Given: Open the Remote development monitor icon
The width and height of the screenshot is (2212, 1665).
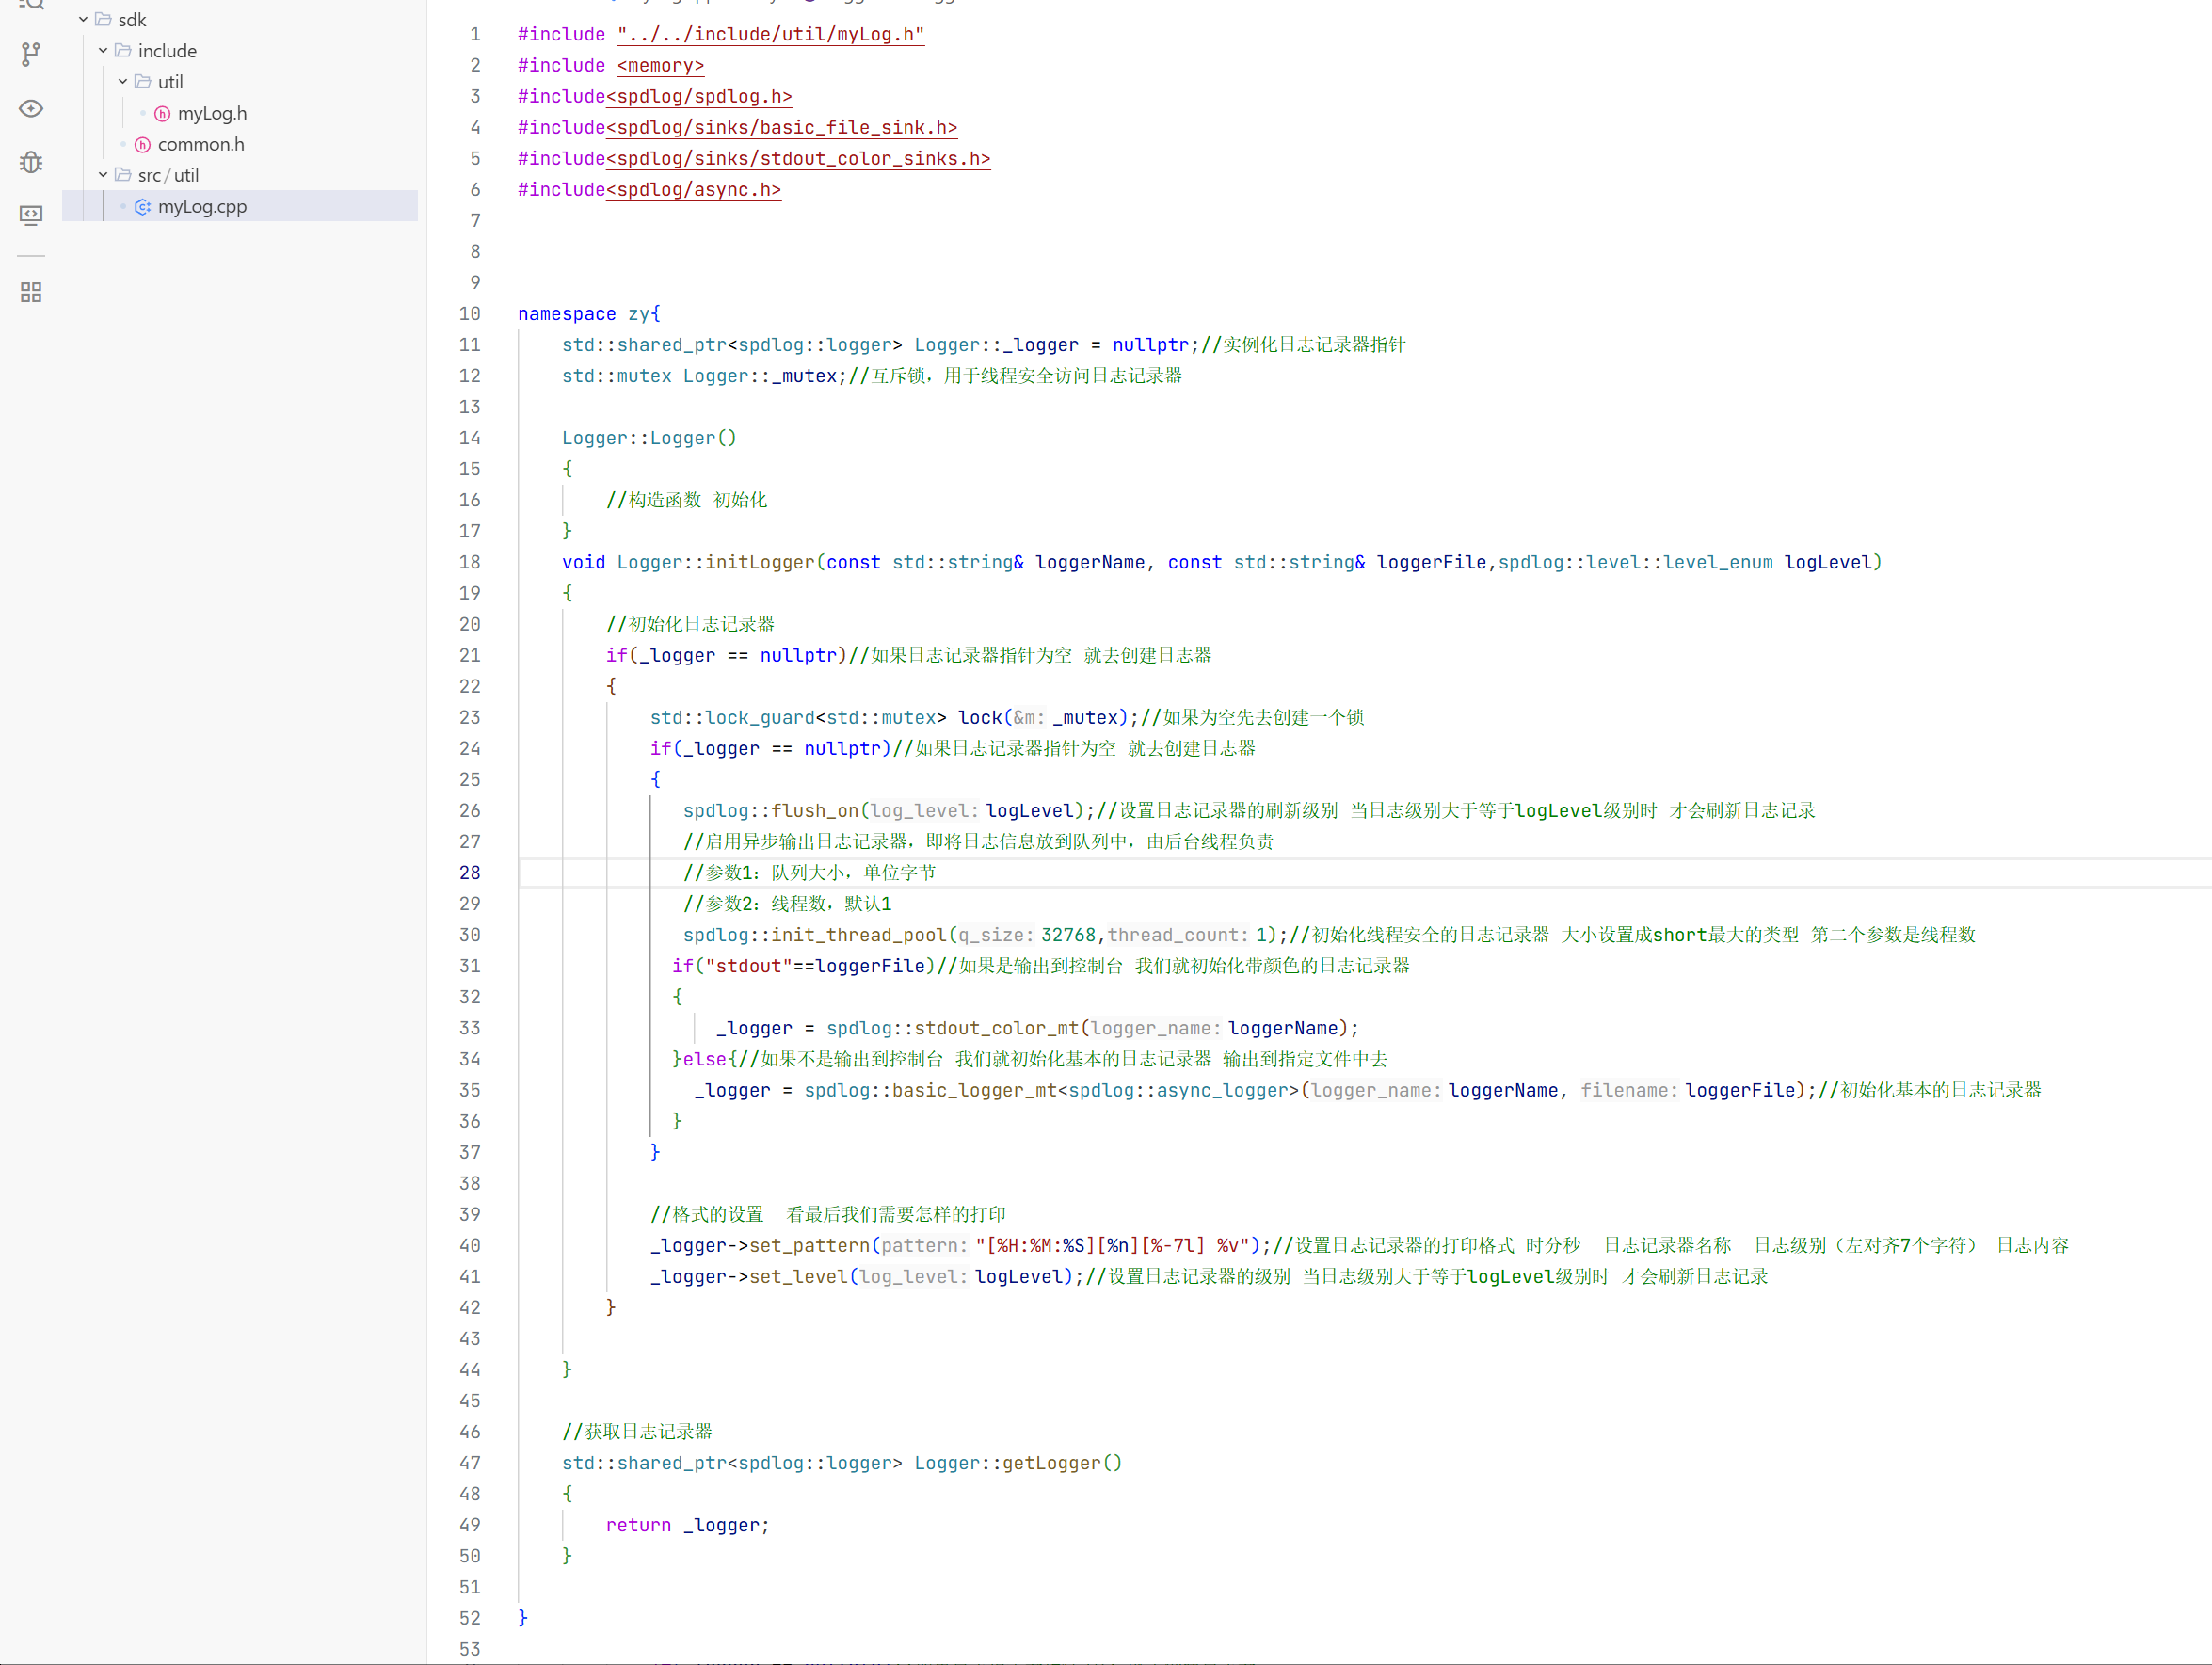Looking at the screenshot, I should click(x=31, y=215).
